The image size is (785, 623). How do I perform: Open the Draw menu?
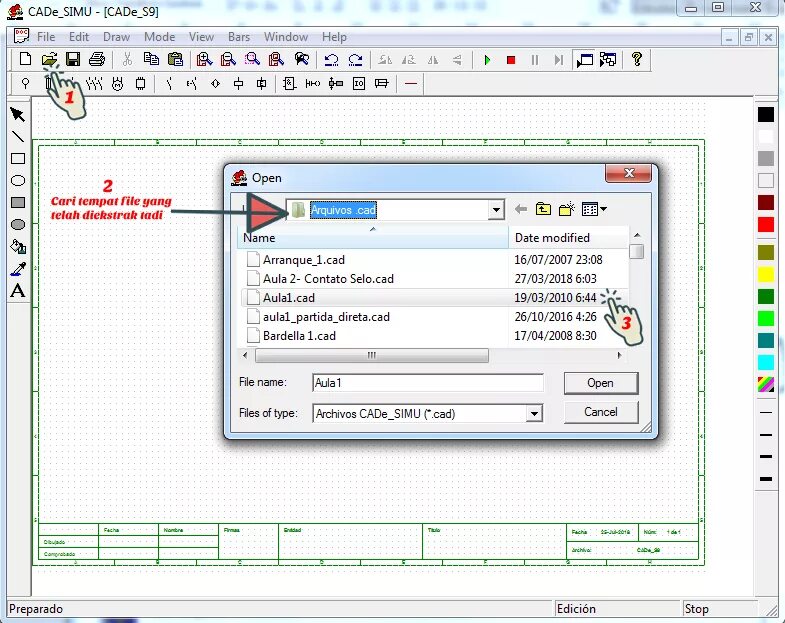[116, 37]
